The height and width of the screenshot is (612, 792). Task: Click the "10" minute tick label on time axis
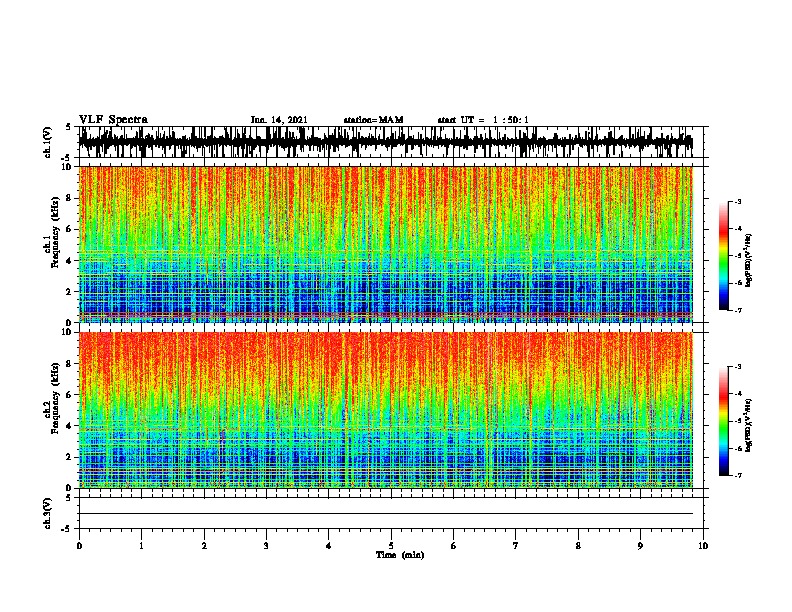coord(703,546)
